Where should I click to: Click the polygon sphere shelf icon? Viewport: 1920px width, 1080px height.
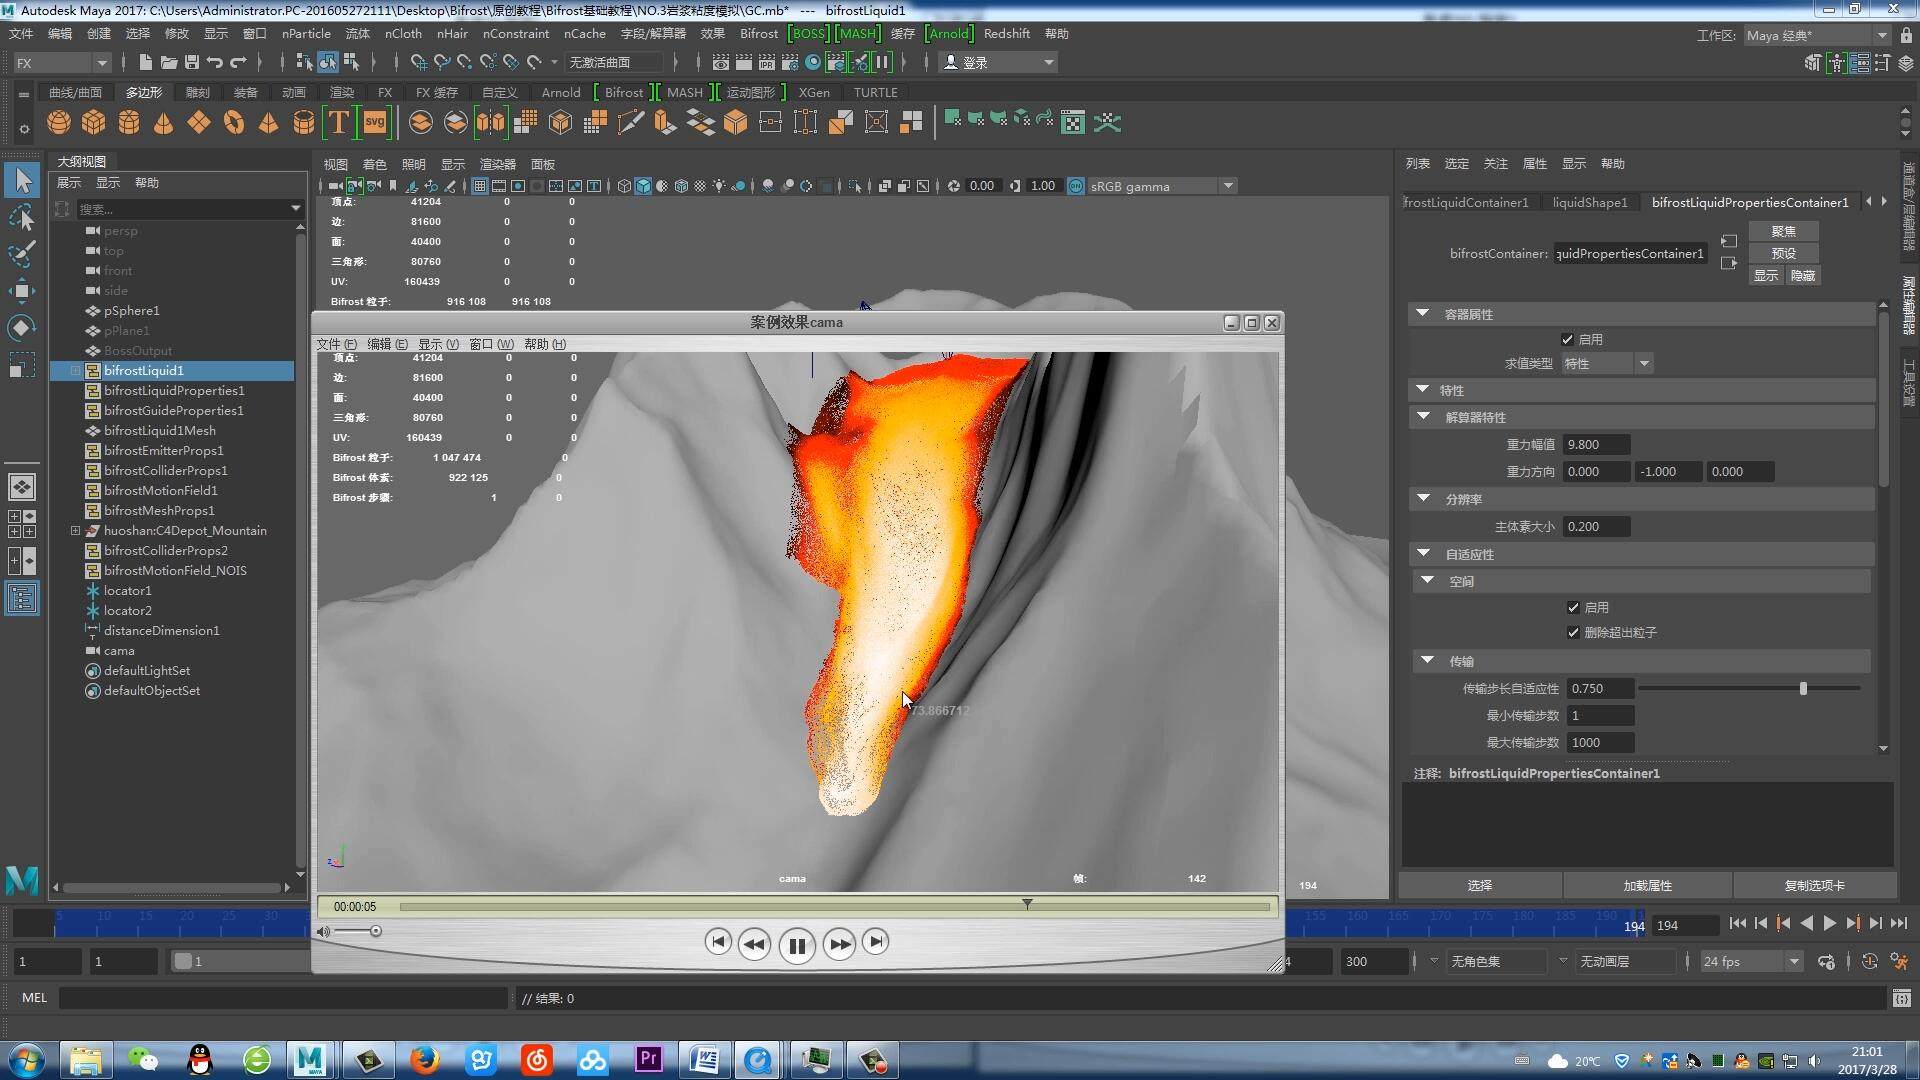[x=59, y=122]
